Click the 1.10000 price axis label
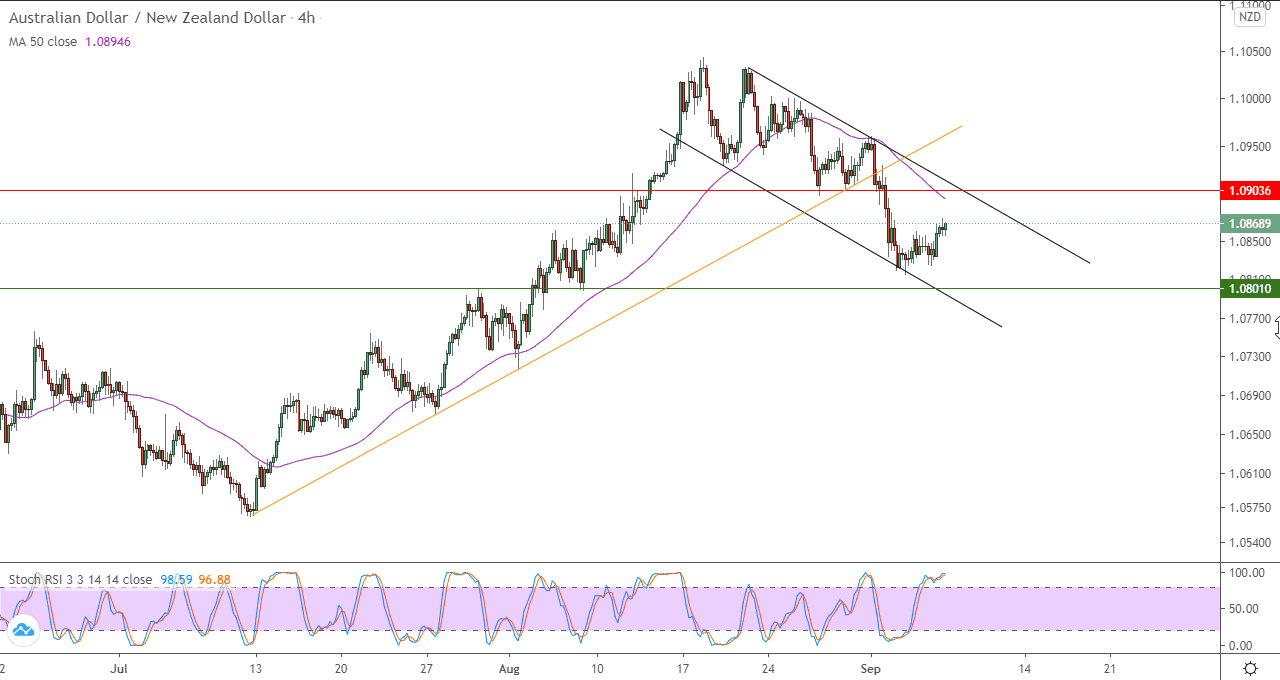The width and height of the screenshot is (1280, 680). point(1251,98)
